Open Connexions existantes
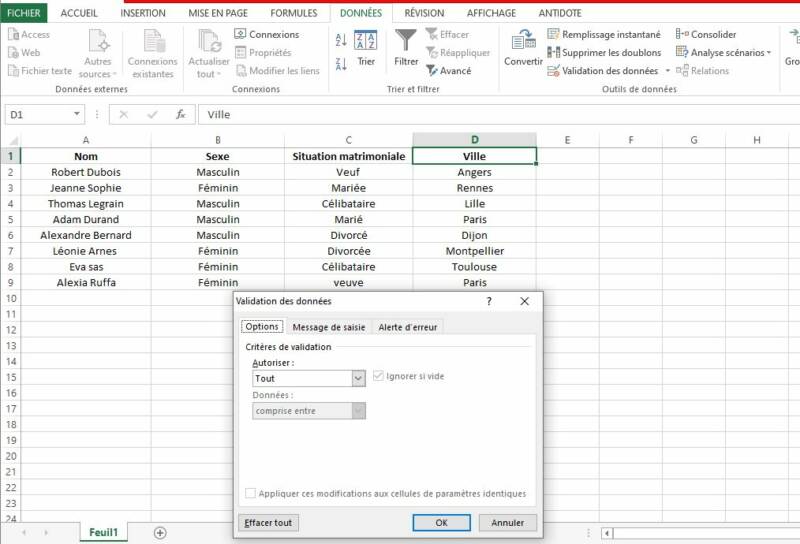 point(153,54)
